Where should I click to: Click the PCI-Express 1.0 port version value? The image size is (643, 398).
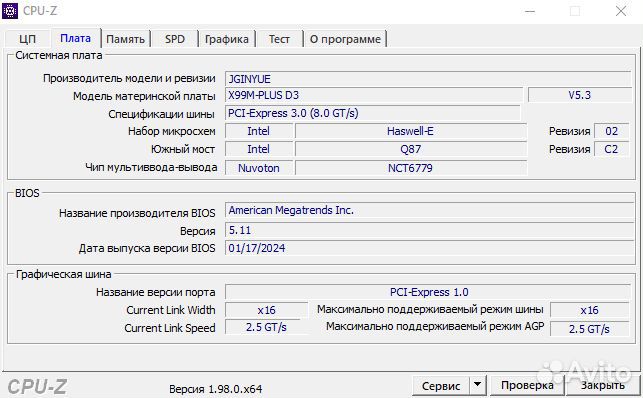(x=428, y=292)
